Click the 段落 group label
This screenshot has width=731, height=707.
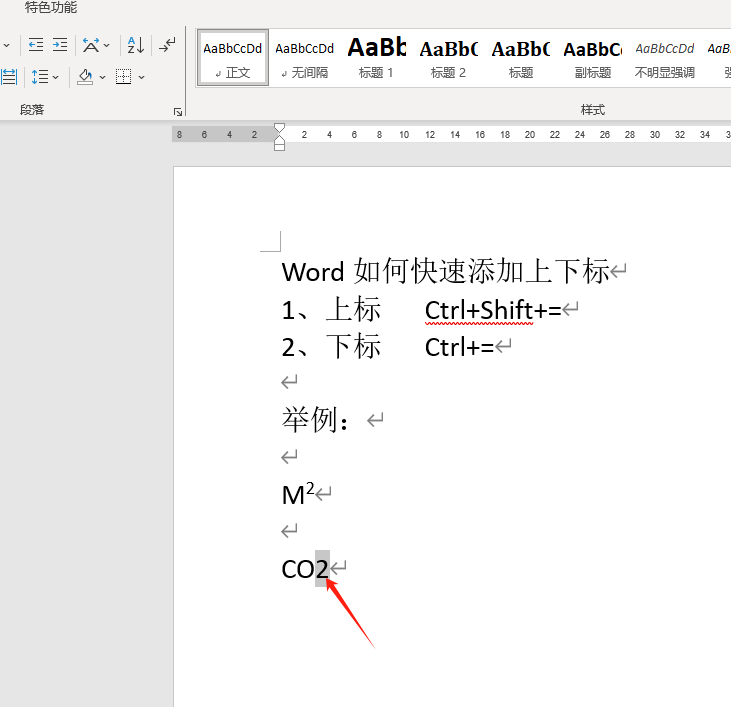coord(32,110)
